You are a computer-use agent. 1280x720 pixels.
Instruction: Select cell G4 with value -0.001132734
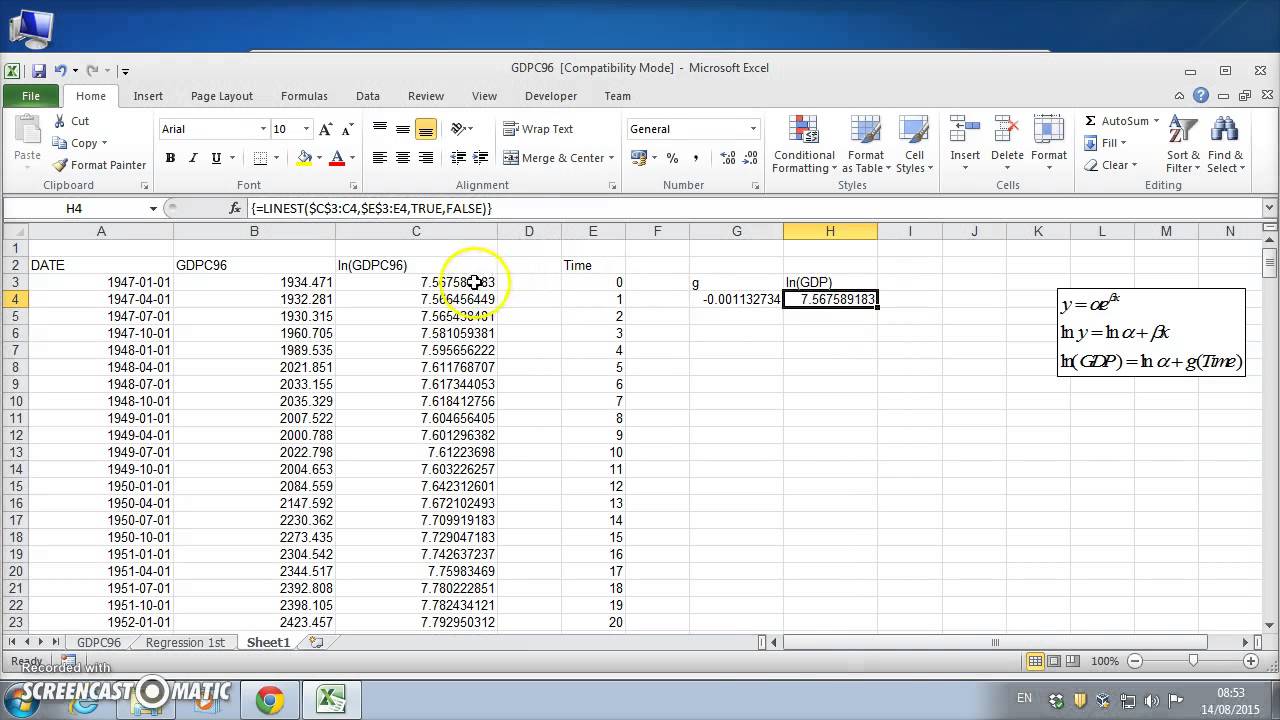[x=736, y=299]
